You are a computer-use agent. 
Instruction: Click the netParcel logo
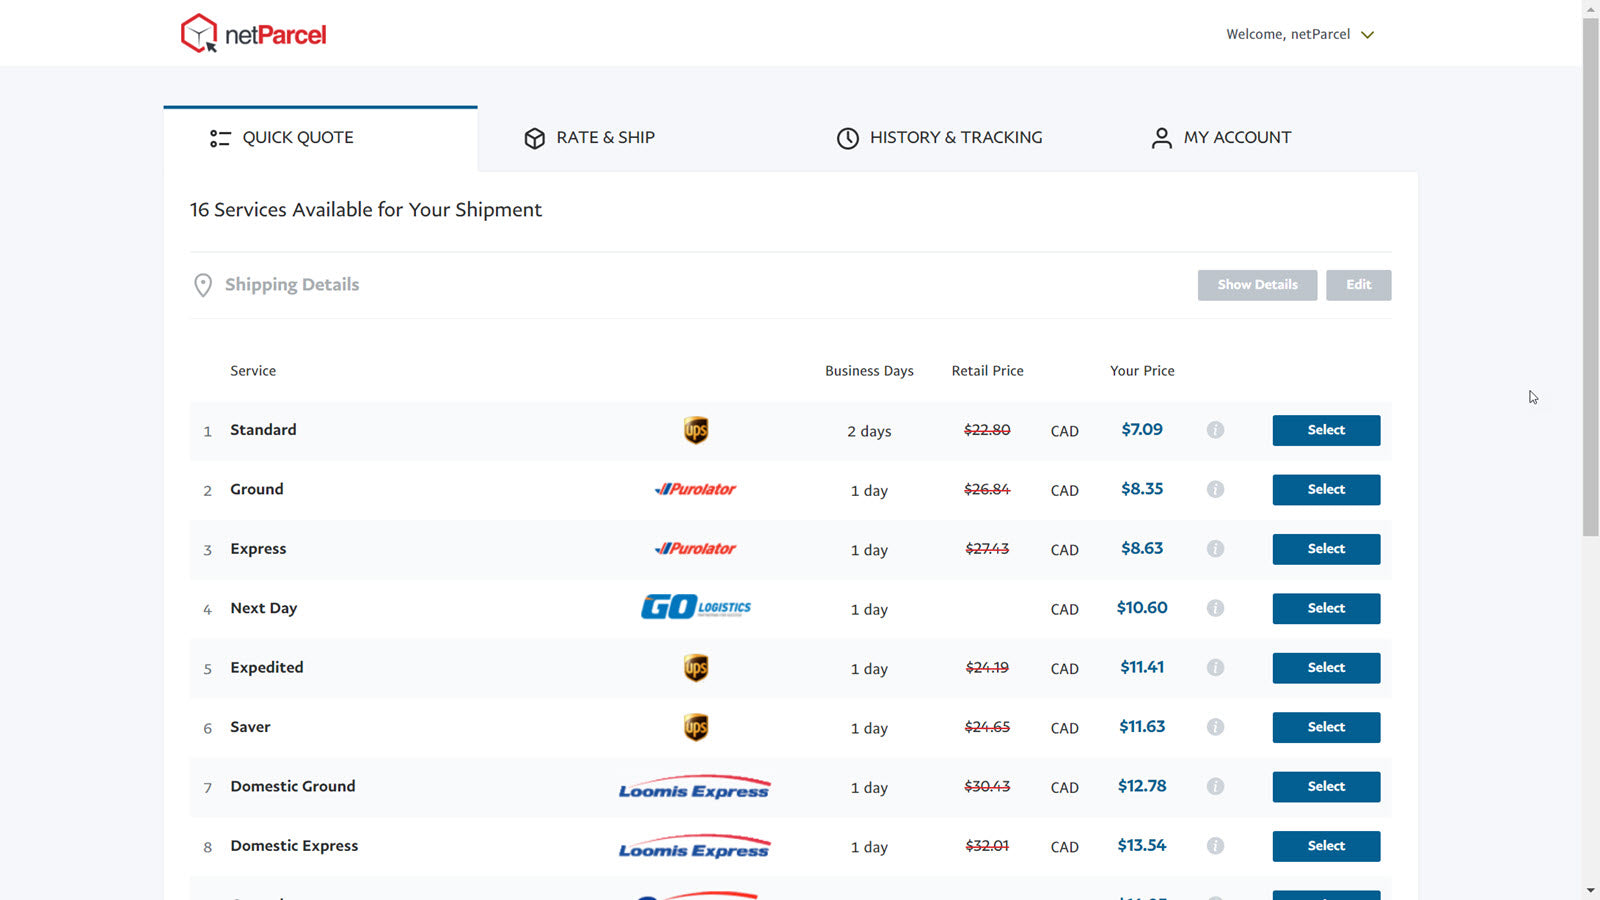pyautogui.click(x=254, y=34)
